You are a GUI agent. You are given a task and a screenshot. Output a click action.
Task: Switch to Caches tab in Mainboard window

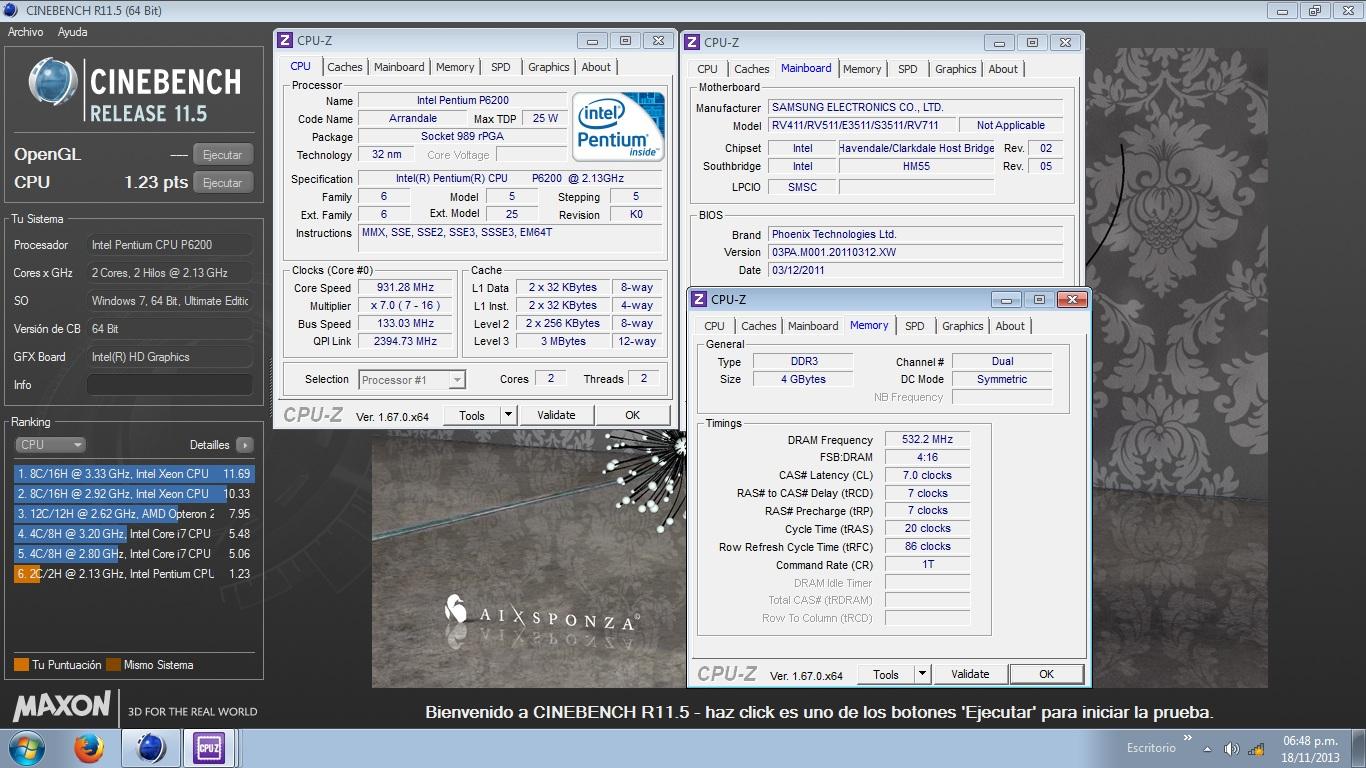752,69
